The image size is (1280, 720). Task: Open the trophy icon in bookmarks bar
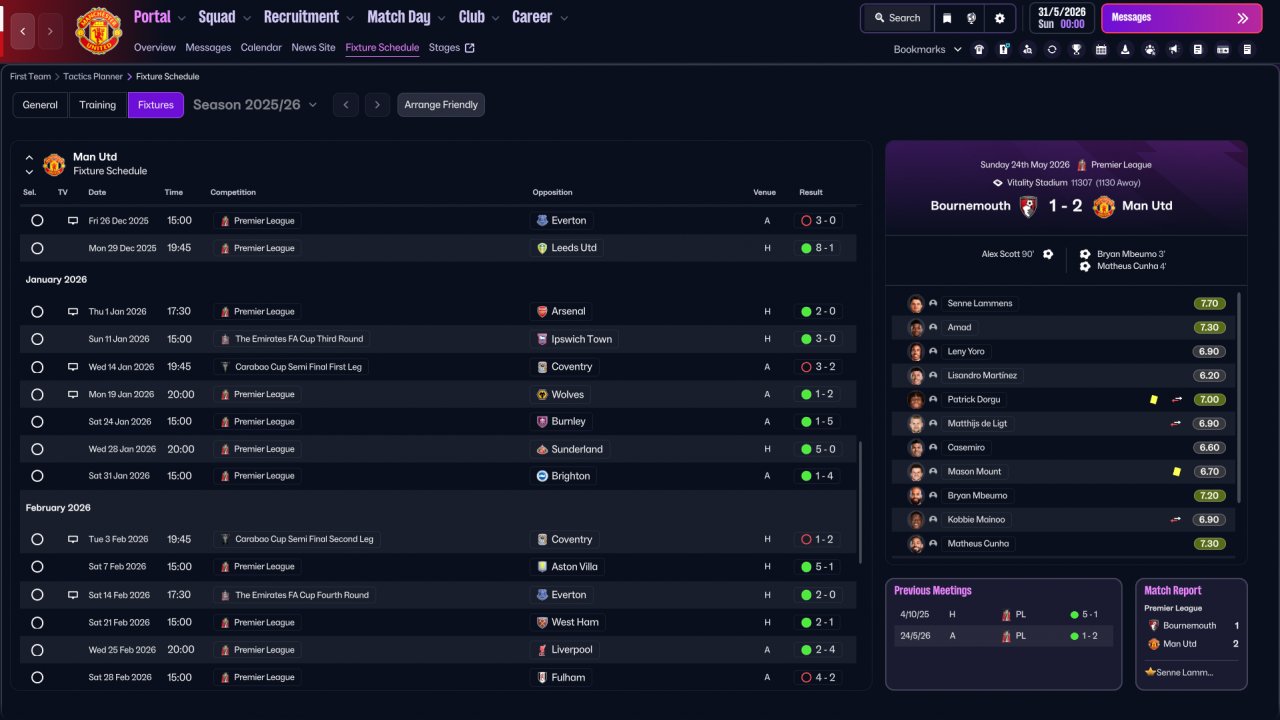pos(1076,49)
